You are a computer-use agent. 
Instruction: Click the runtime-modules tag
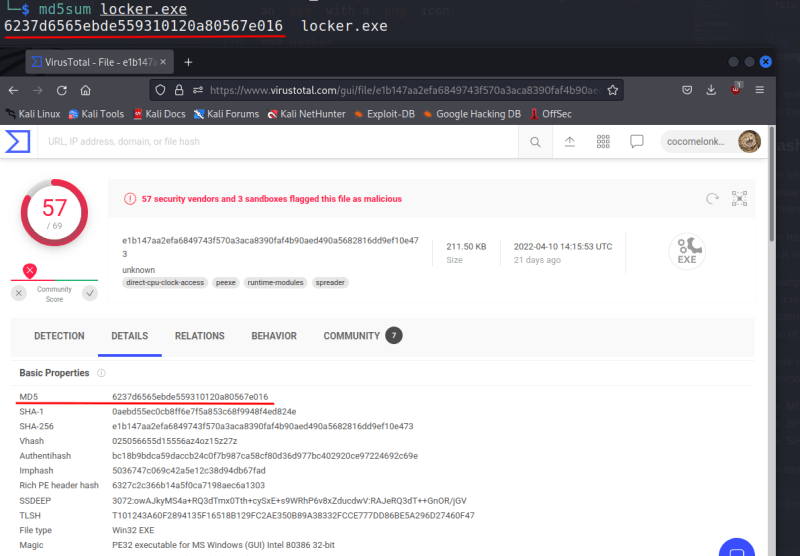click(x=276, y=283)
